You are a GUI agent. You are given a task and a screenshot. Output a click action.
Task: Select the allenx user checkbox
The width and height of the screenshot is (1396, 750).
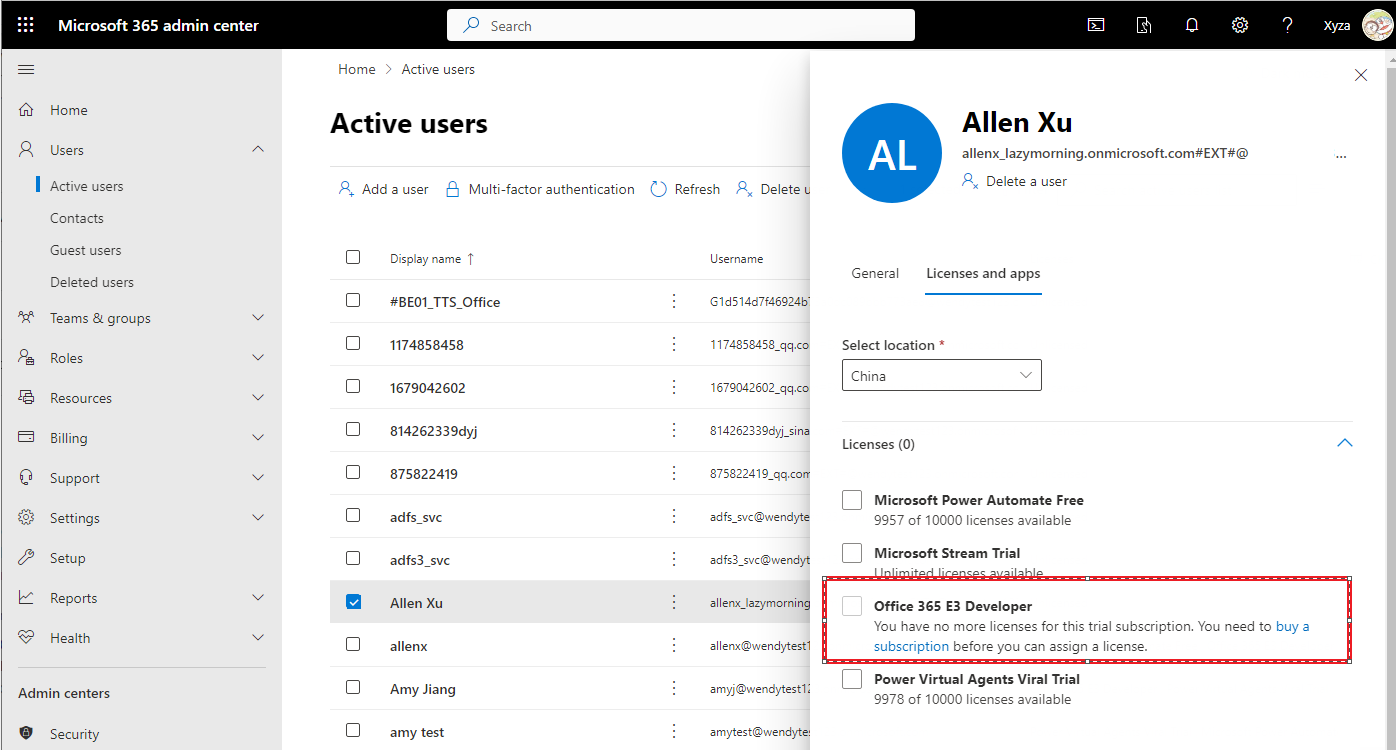353,645
